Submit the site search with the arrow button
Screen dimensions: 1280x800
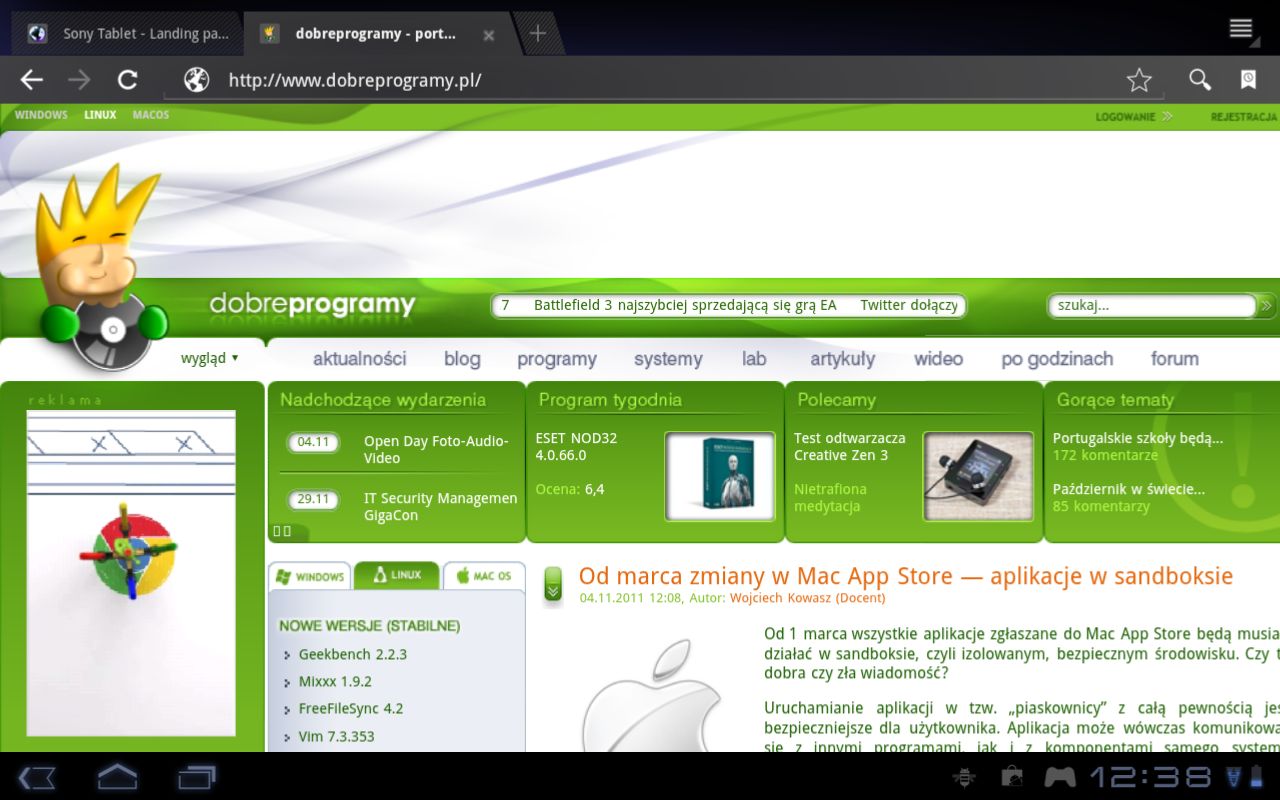click(1267, 306)
